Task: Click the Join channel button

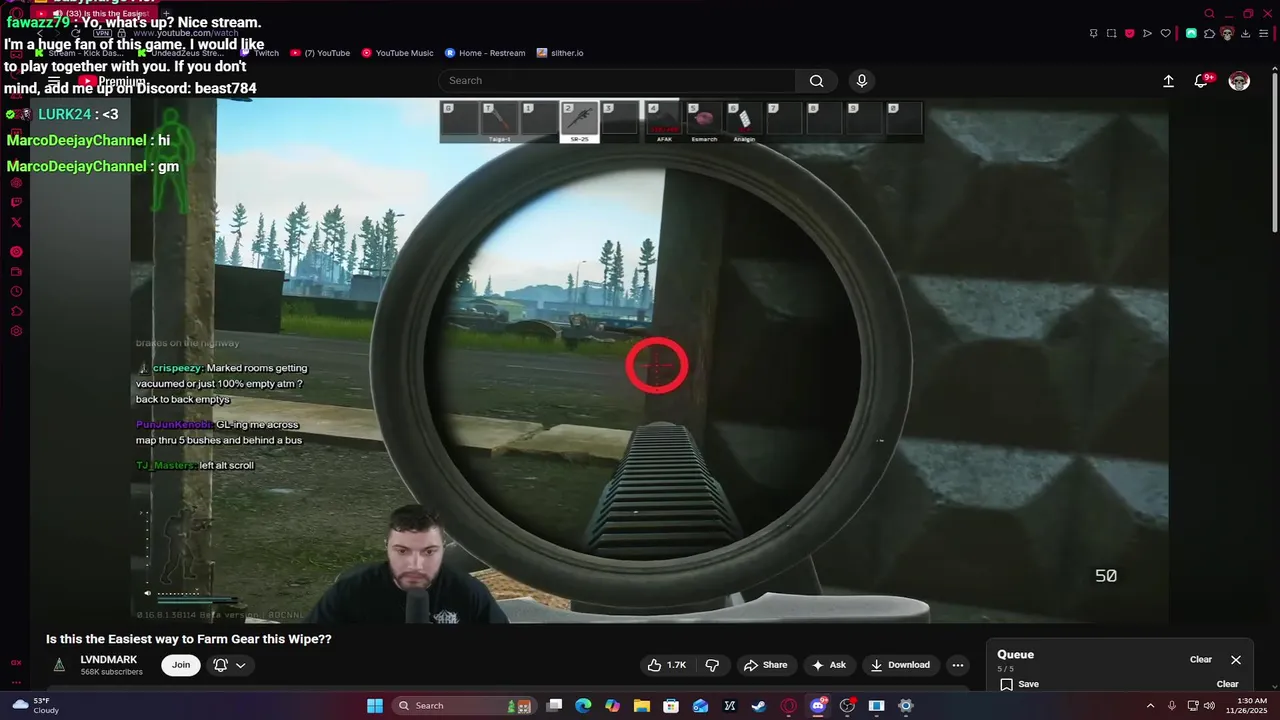Action: click(x=181, y=665)
